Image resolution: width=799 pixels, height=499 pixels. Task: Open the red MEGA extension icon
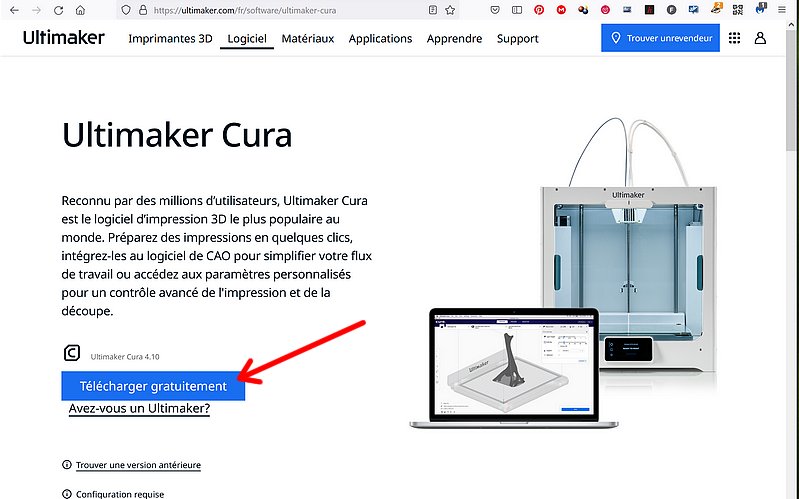(561, 10)
